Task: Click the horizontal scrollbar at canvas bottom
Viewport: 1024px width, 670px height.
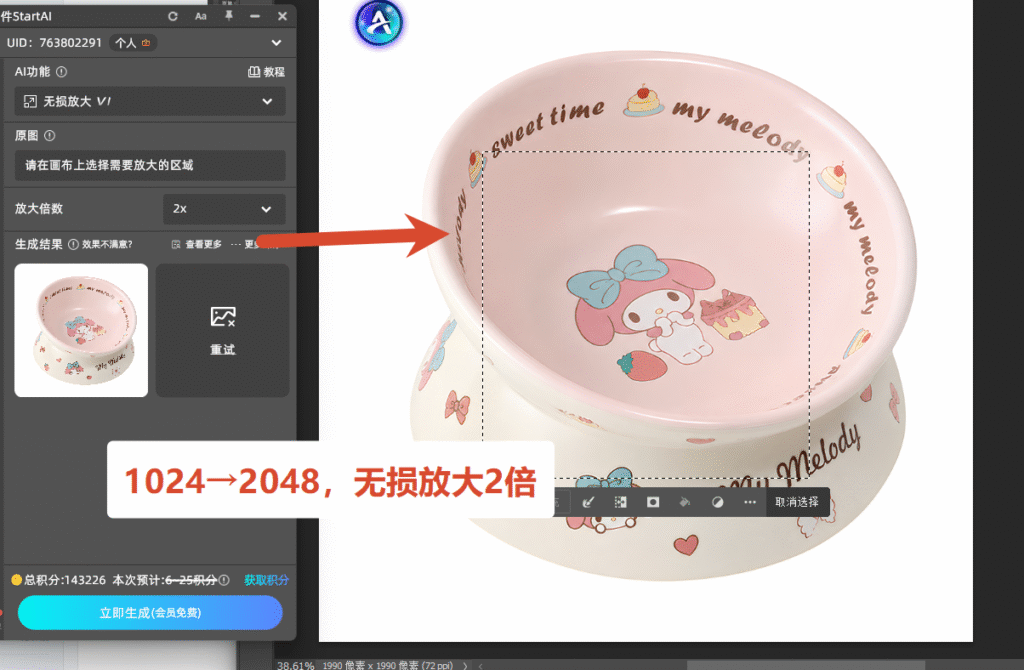Action: click(806, 665)
